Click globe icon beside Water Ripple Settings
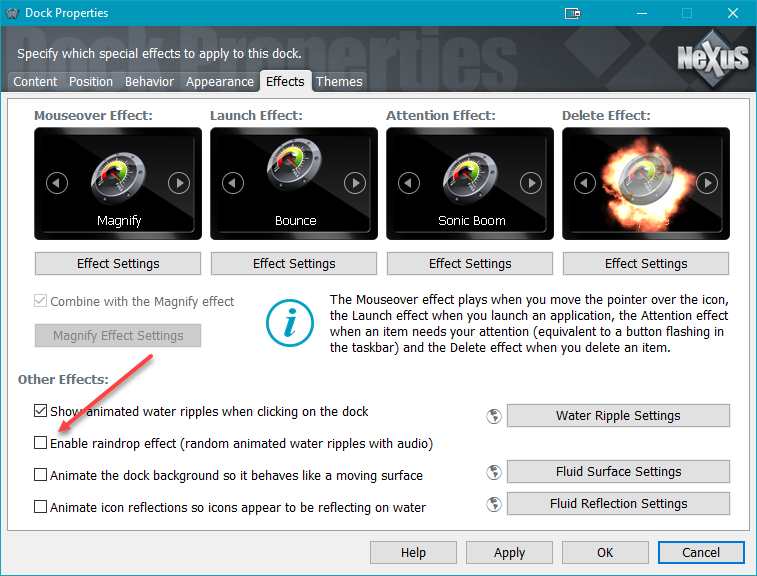 click(493, 416)
